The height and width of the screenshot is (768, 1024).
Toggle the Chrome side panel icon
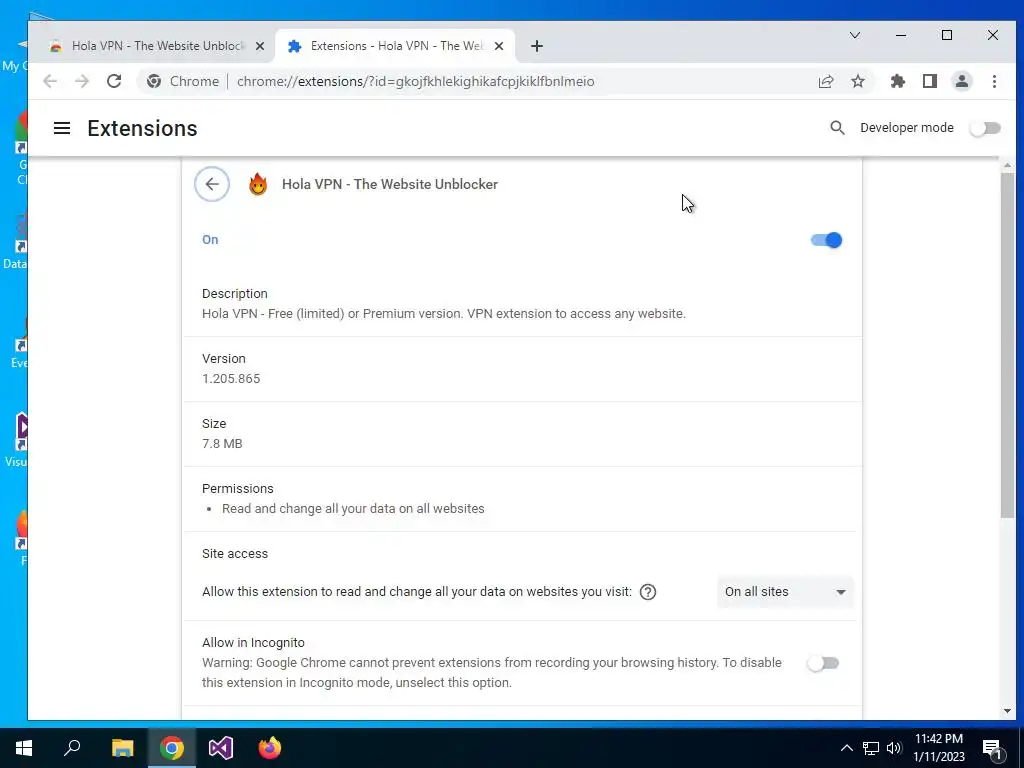tap(930, 81)
